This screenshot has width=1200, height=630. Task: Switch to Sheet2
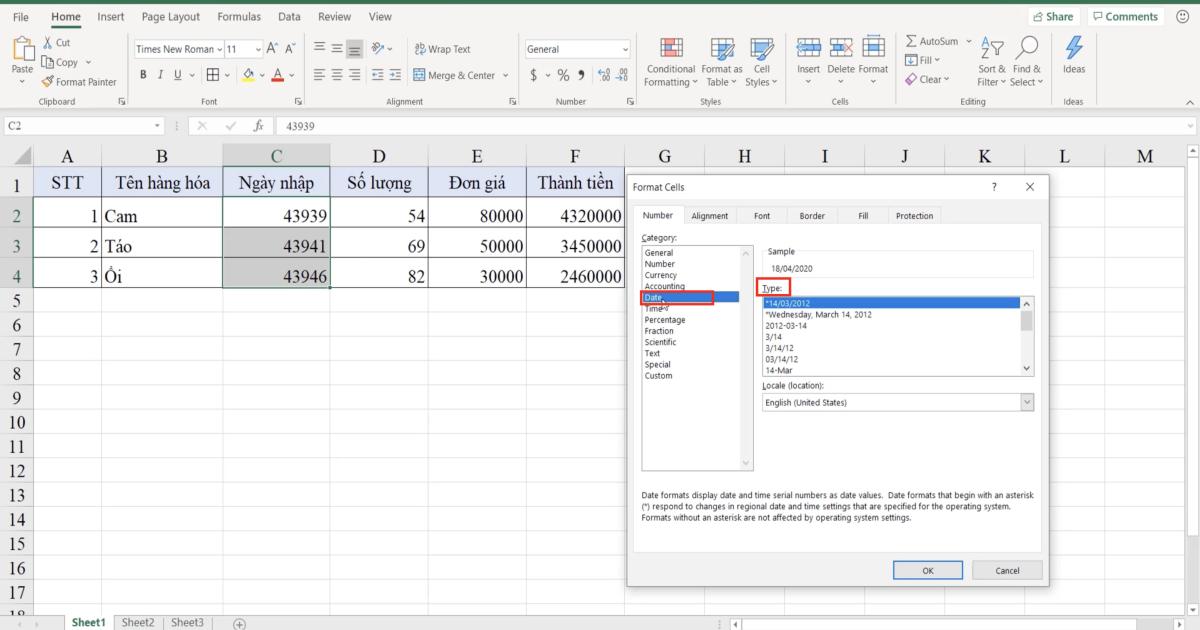pos(138,622)
